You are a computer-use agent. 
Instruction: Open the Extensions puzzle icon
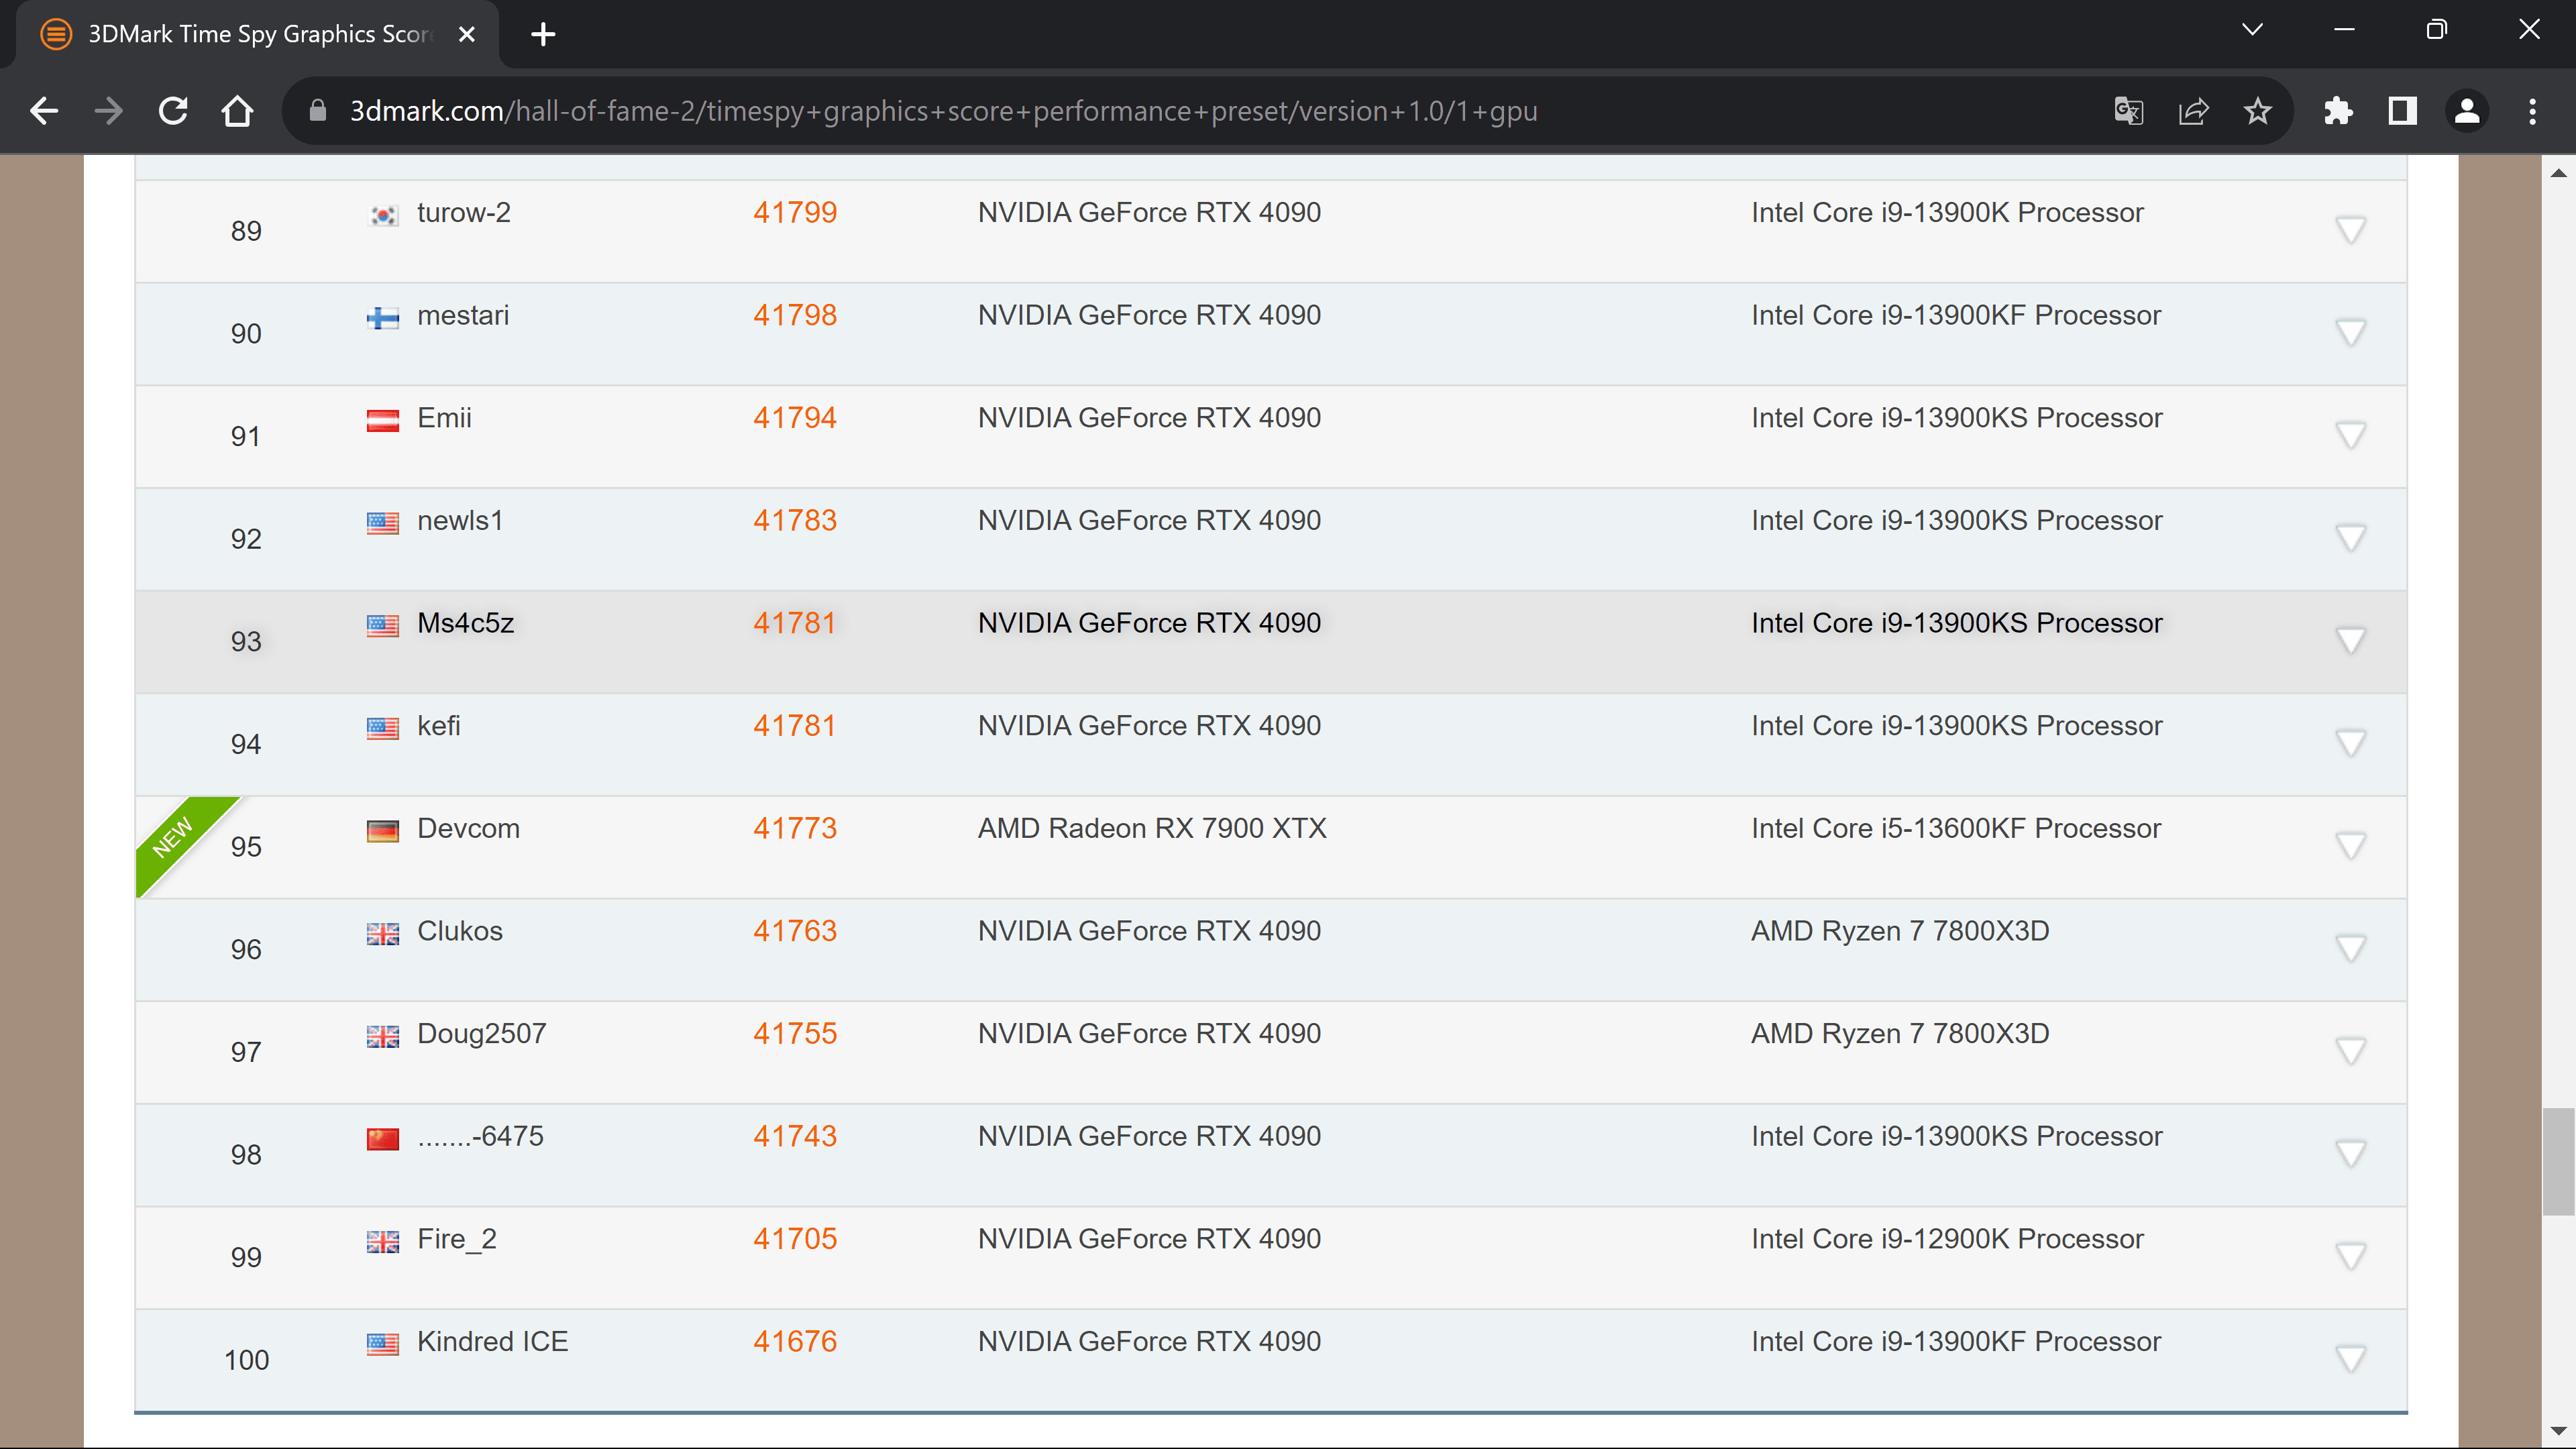[2338, 111]
